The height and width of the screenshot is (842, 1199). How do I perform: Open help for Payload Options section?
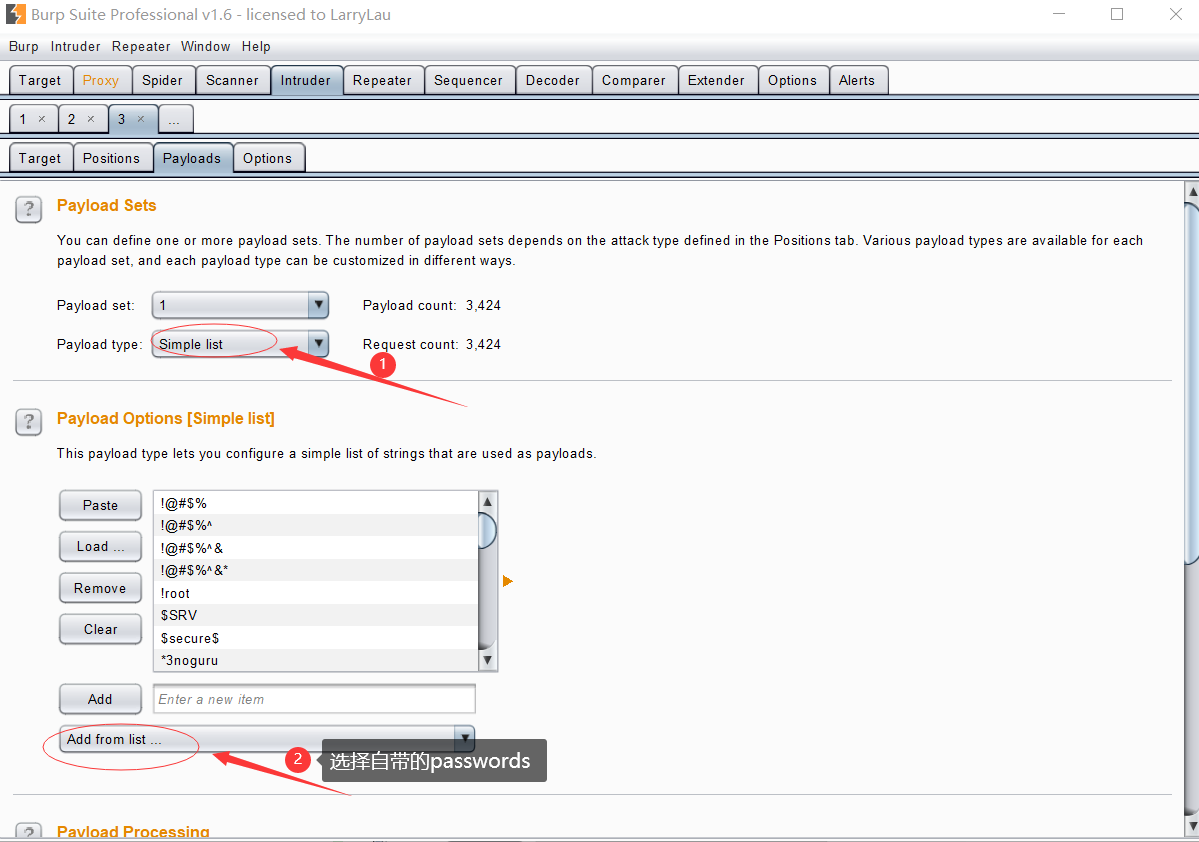[28, 421]
